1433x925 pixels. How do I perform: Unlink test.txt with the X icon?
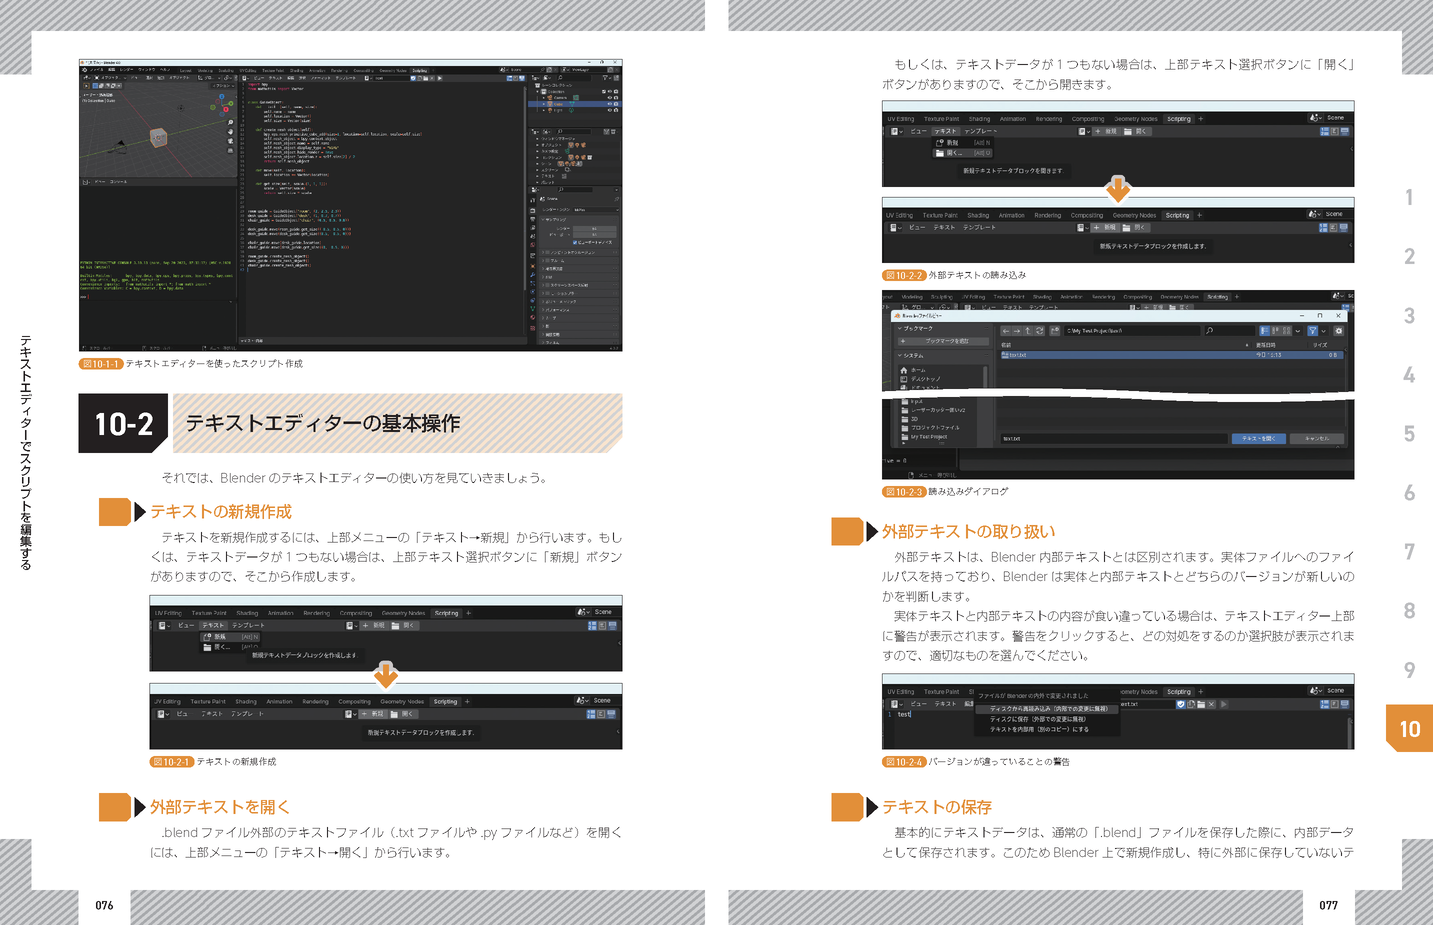pos(1211,704)
